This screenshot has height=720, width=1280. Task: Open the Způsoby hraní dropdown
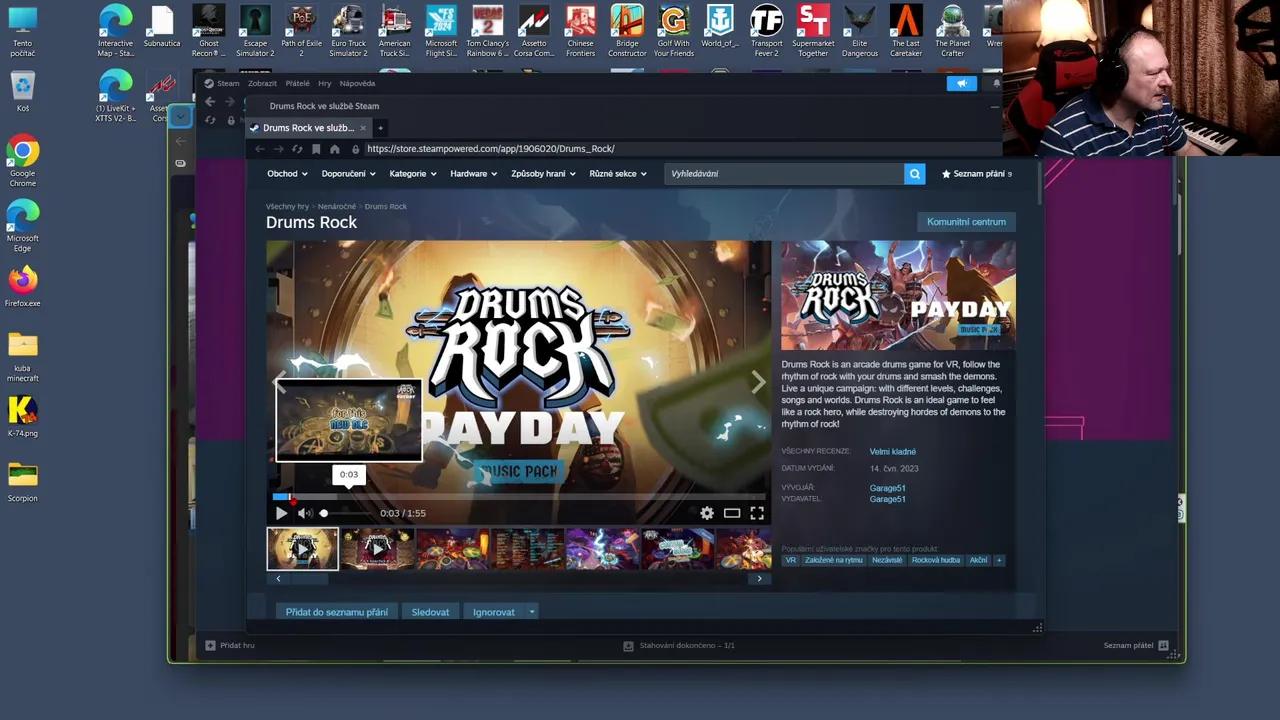[544, 174]
